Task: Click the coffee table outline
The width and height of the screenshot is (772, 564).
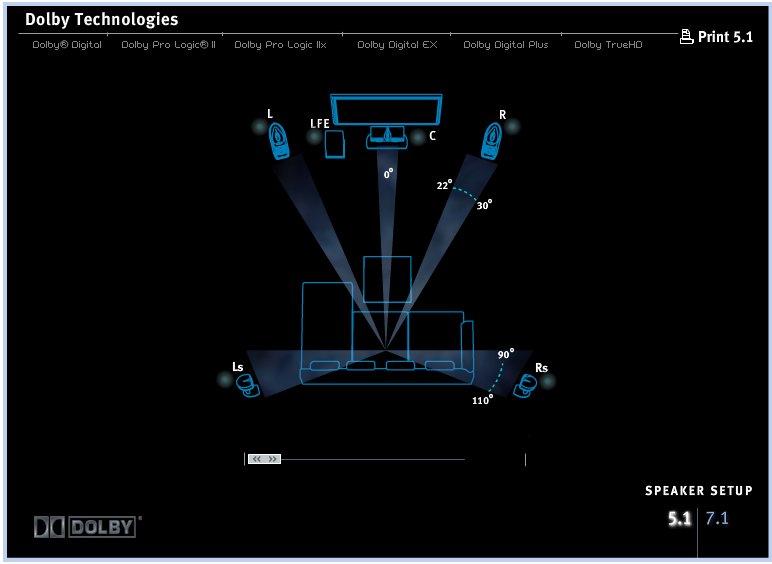Action: coord(387,279)
